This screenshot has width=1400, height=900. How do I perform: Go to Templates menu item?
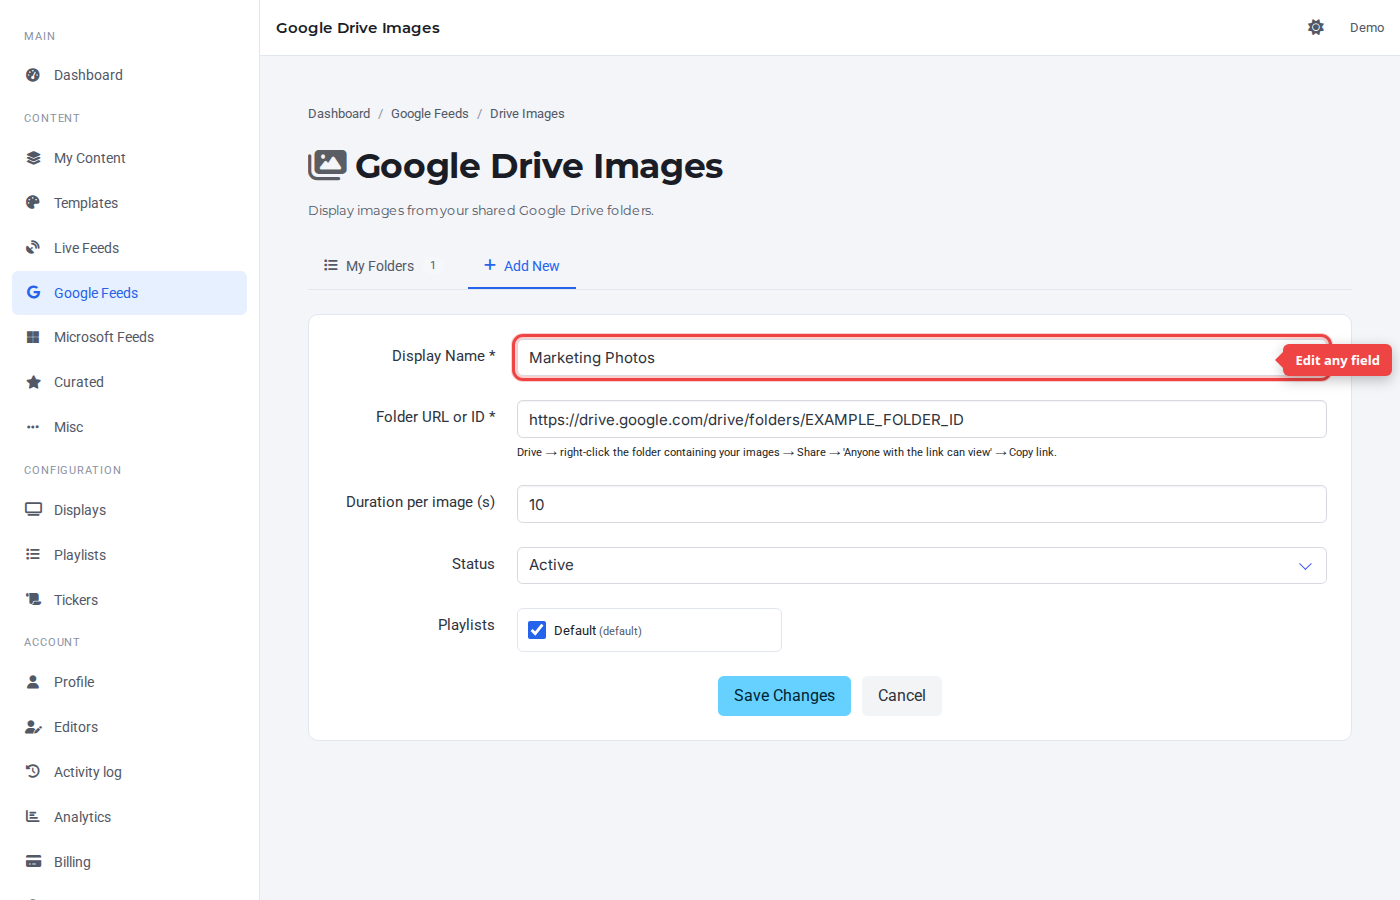129,203
